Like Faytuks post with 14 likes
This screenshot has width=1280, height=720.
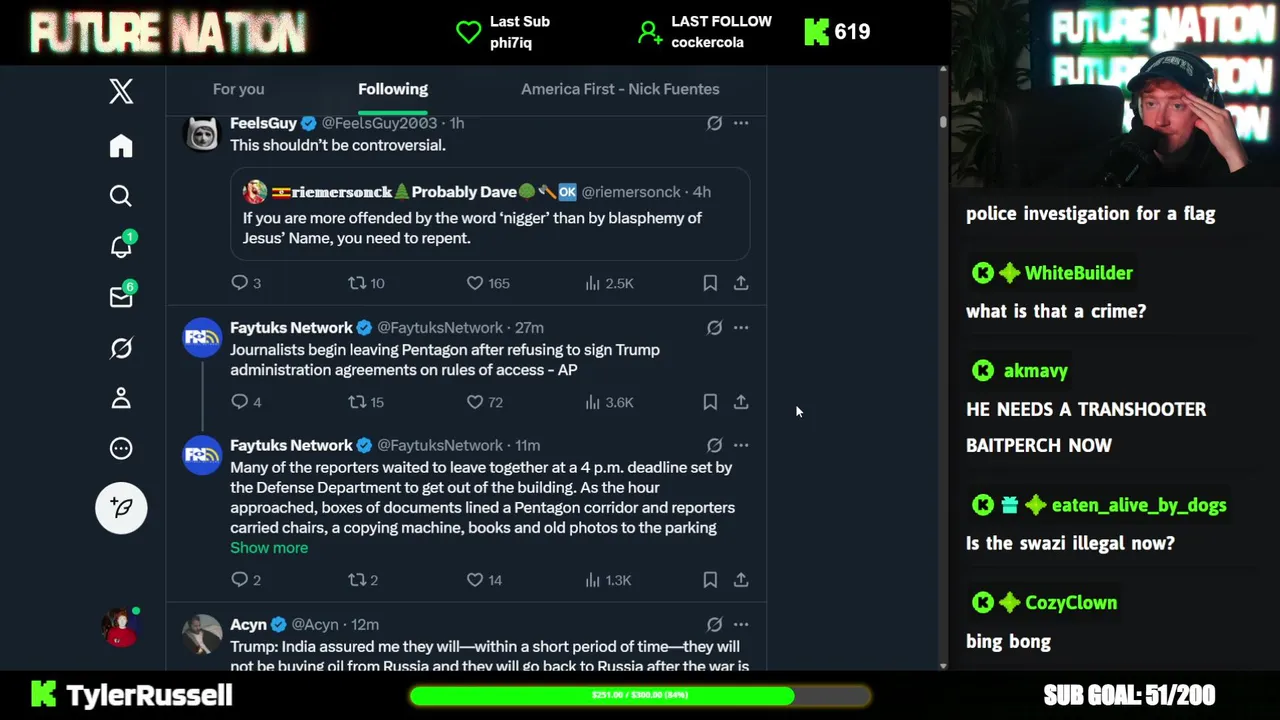point(485,580)
